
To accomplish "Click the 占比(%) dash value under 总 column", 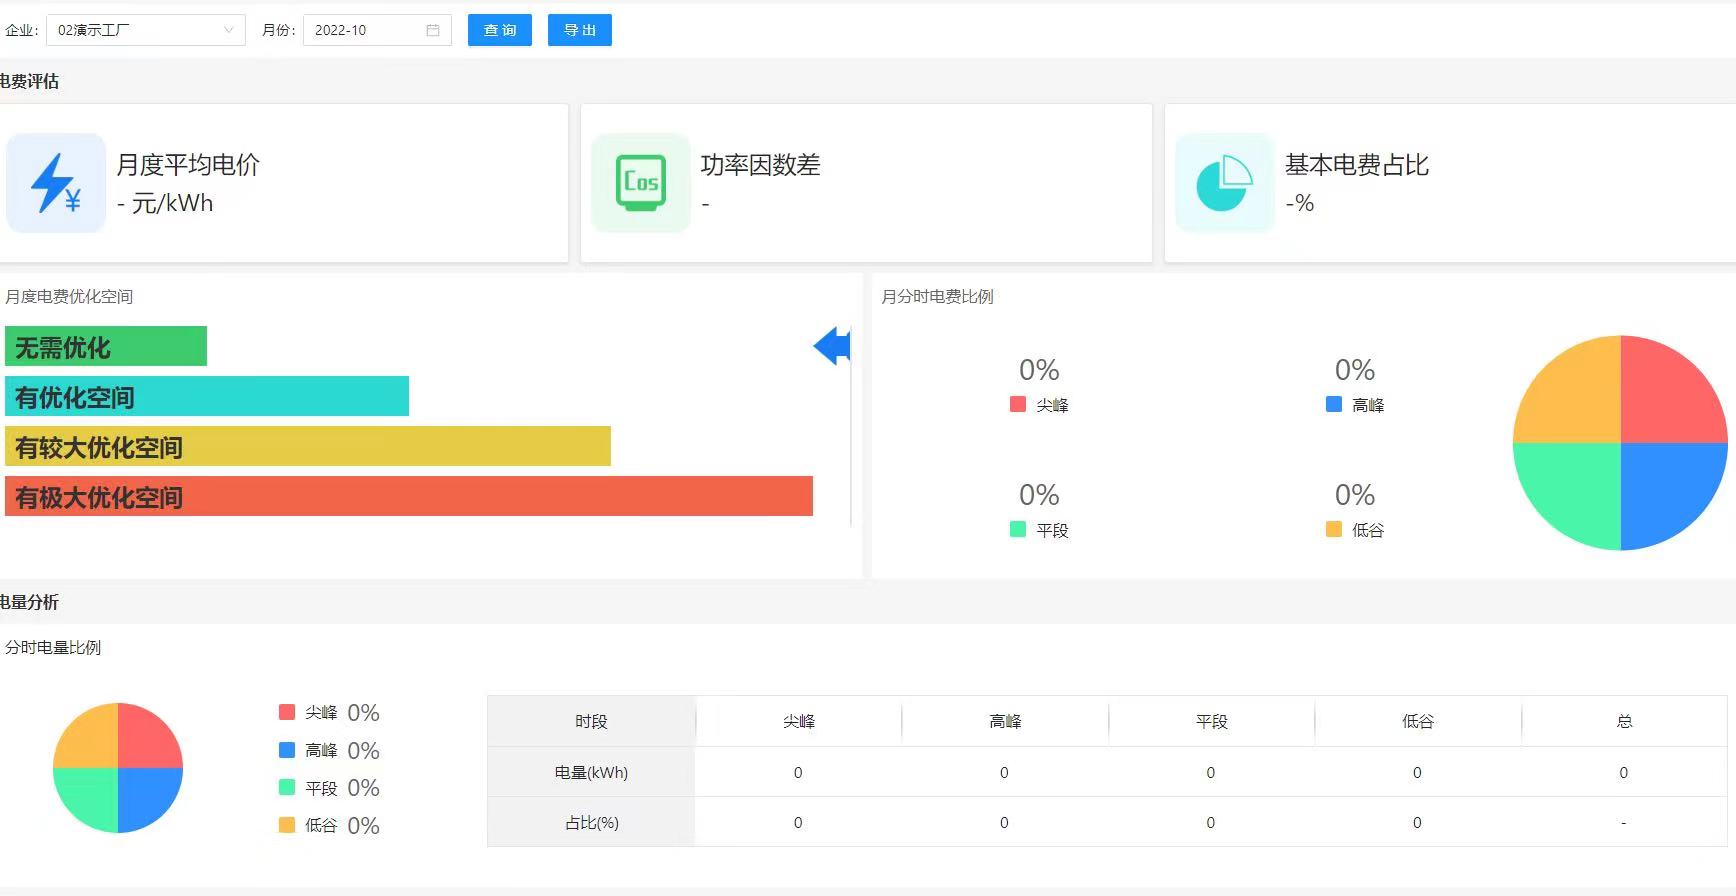I will [1623, 822].
